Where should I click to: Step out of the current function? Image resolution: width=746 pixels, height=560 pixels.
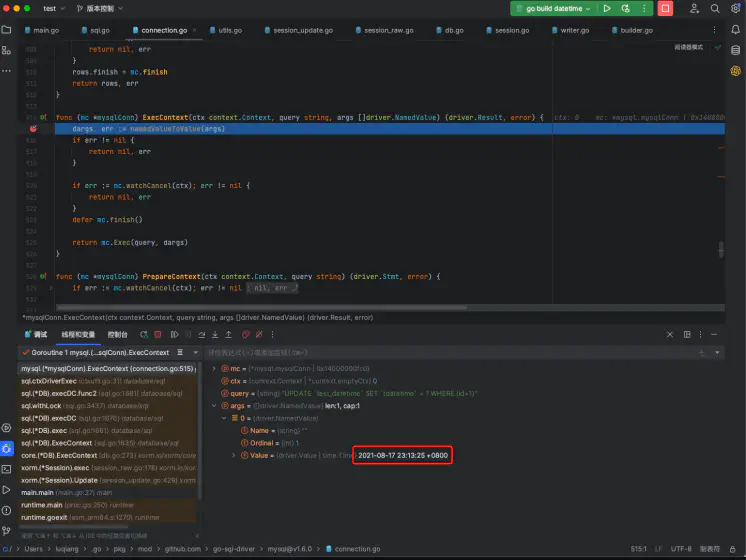pyautogui.click(x=228, y=334)
